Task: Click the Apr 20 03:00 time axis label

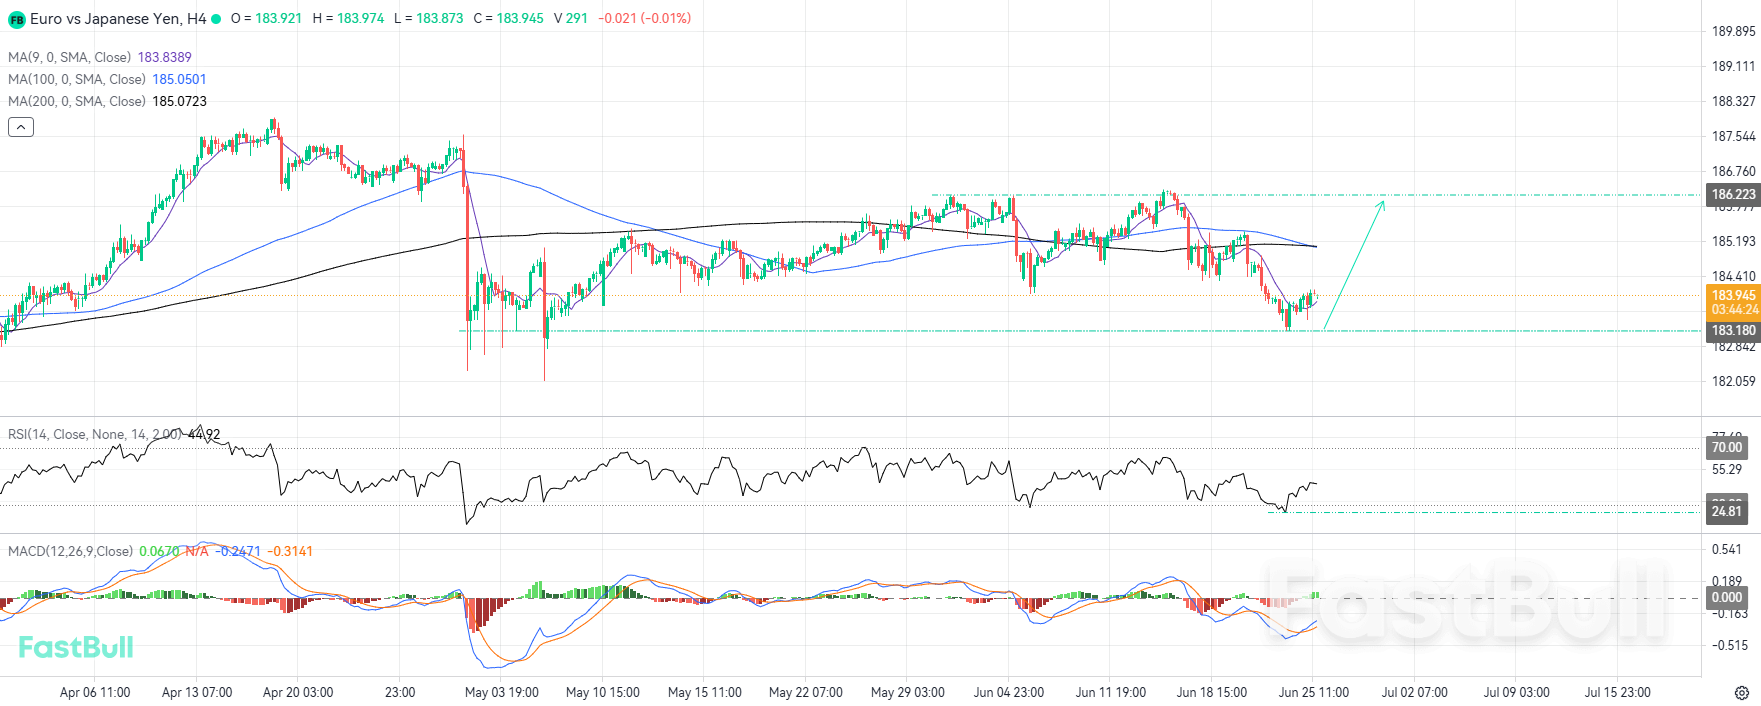Action: [298, 692]
